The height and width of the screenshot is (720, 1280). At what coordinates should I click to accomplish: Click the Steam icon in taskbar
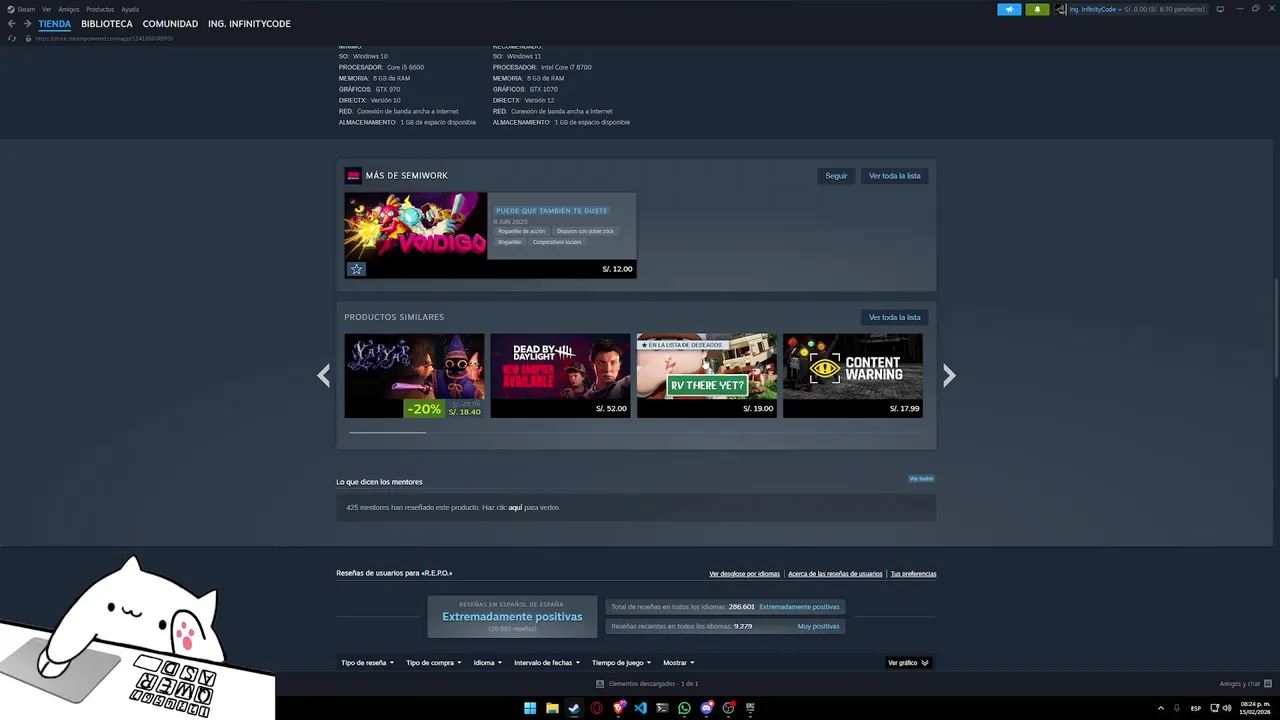[x=574, y=708]
